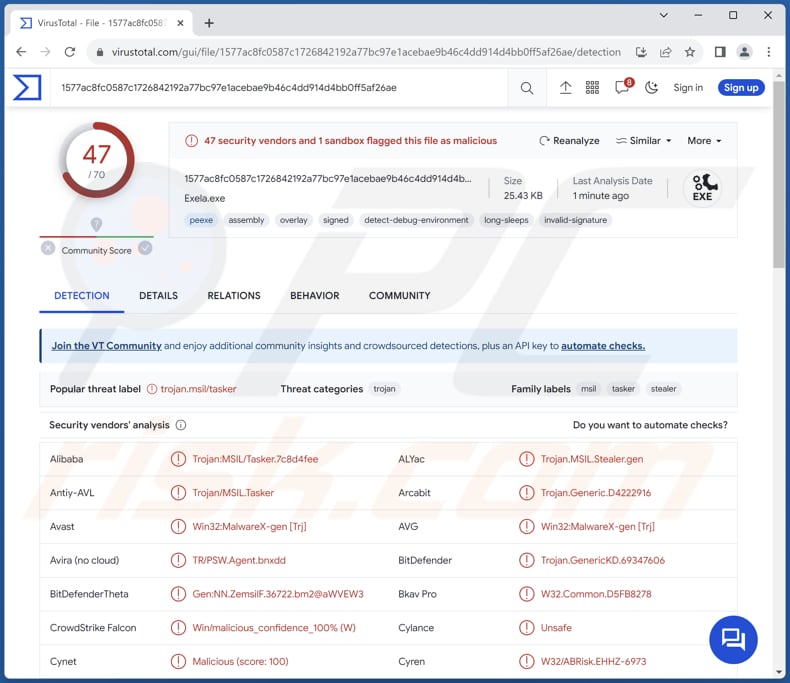Screen dimensions: 790x683
Task: Click the share page icon
Action: coord(666,52)
